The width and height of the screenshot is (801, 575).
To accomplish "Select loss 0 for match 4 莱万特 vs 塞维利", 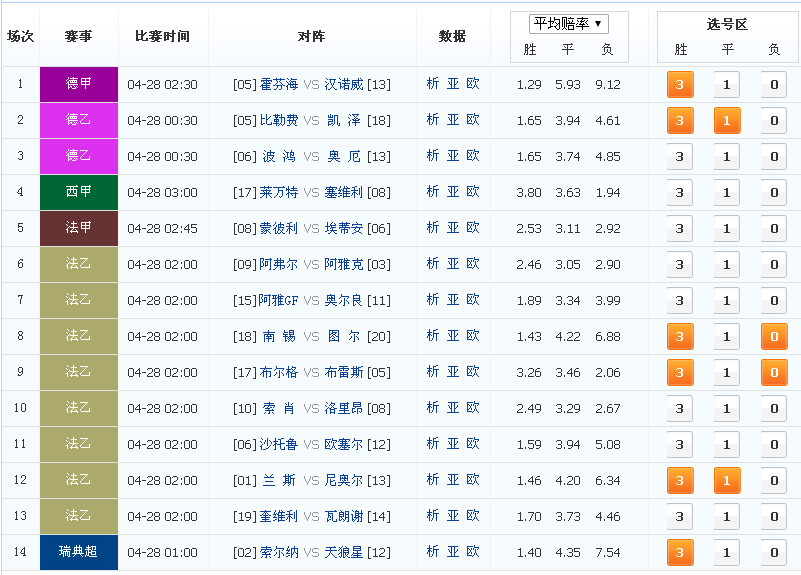I will (774, 193).
